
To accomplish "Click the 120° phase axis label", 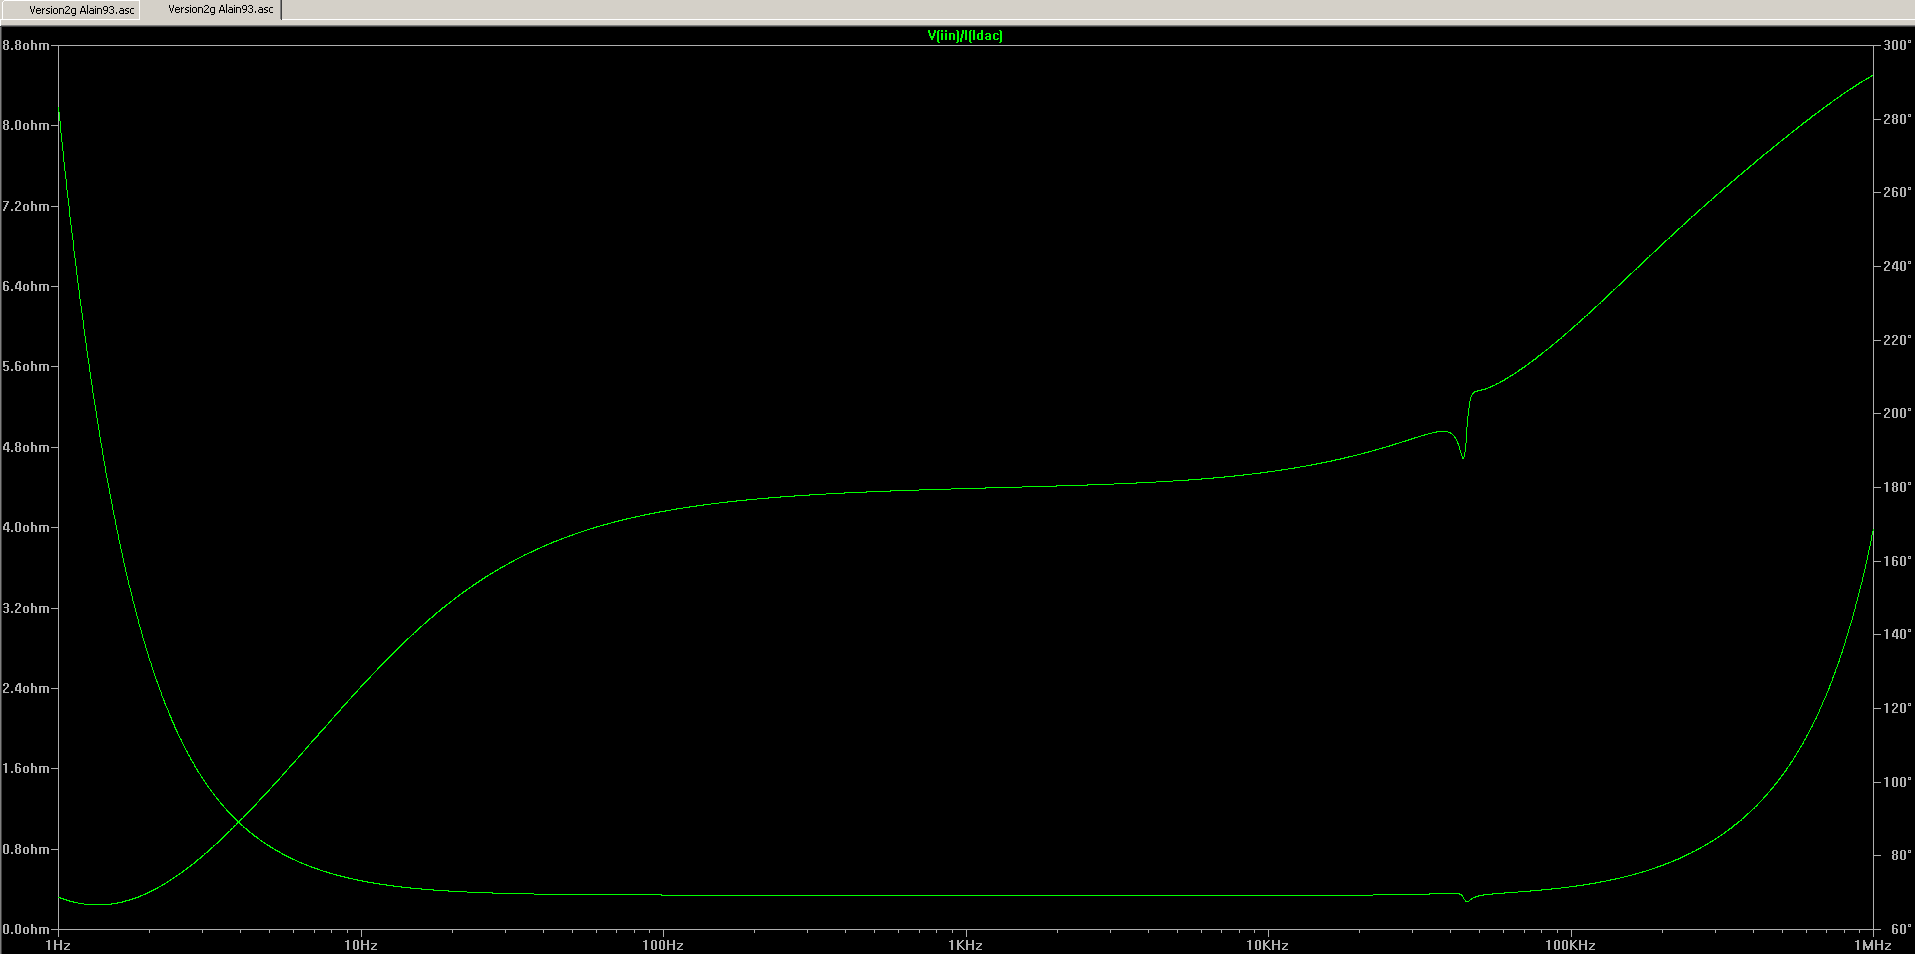I will click(x=1897, y=709).
